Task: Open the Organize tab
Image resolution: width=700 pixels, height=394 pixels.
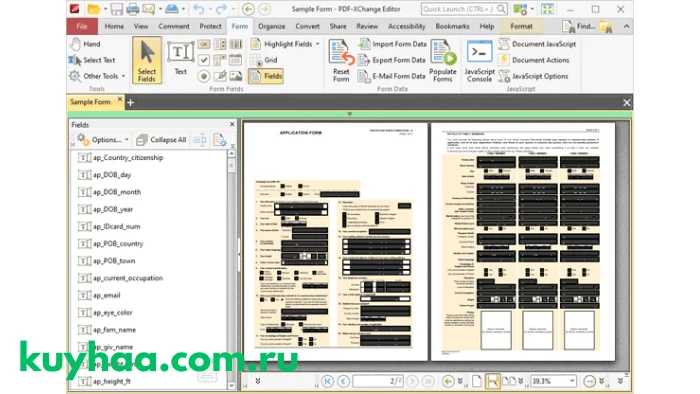Action: pyautogui.click(x=271, y=26)
